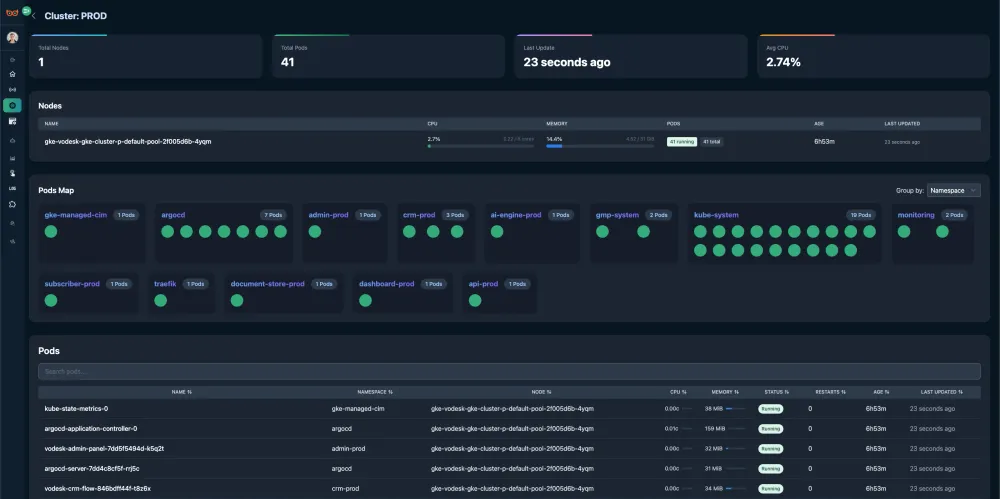Open the admin-prod namespace link in Pods Map
The height and width of the screenshot is (499, 1000).
[328, 215]
